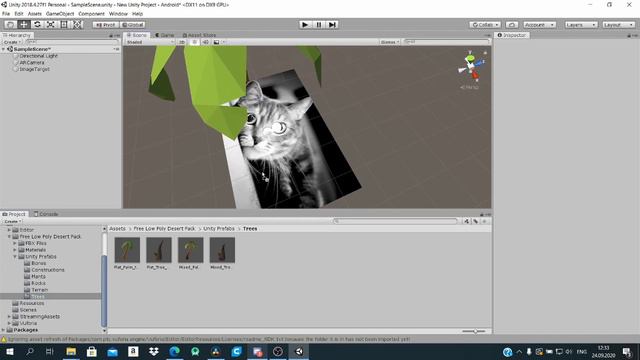The width and height of the screenshot is (640, 360).
Task: Open the Assets menu
Action: tap(35, 13)
